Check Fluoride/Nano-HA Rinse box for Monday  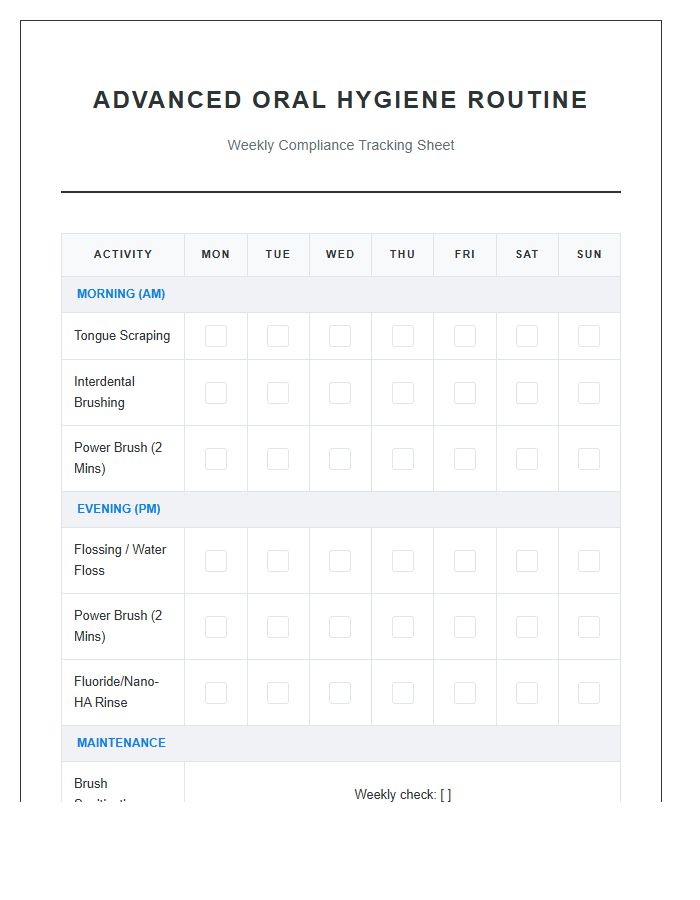[216, 693]
